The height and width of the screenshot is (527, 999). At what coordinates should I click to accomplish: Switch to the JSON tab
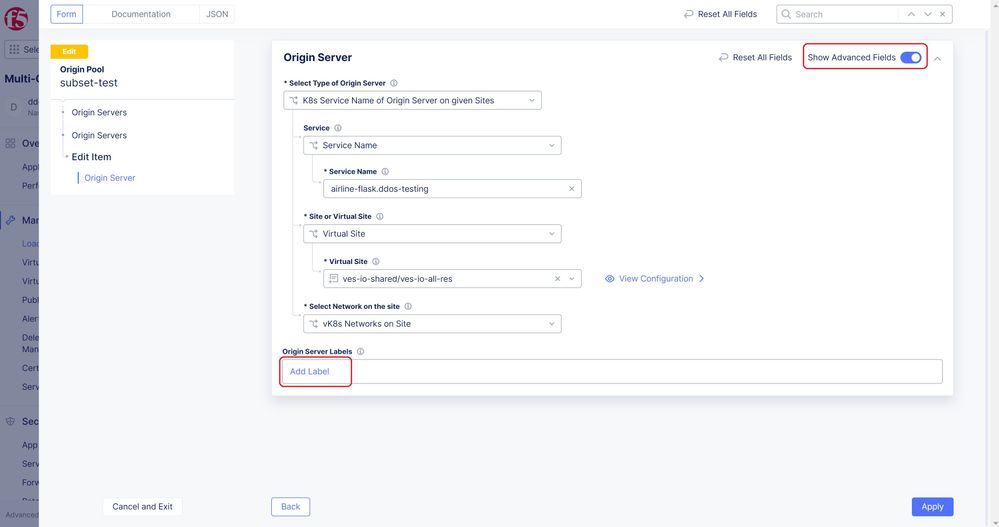[216, 14]
